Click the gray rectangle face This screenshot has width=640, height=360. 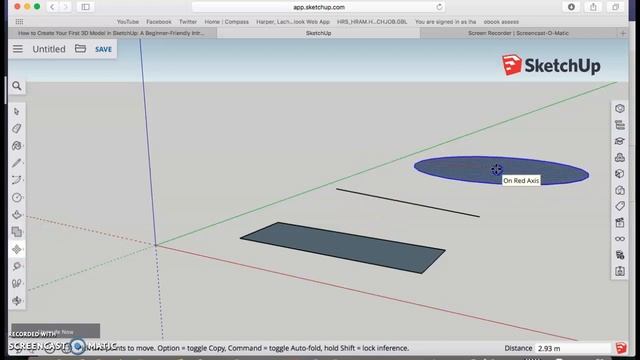(x=343, y=247)
